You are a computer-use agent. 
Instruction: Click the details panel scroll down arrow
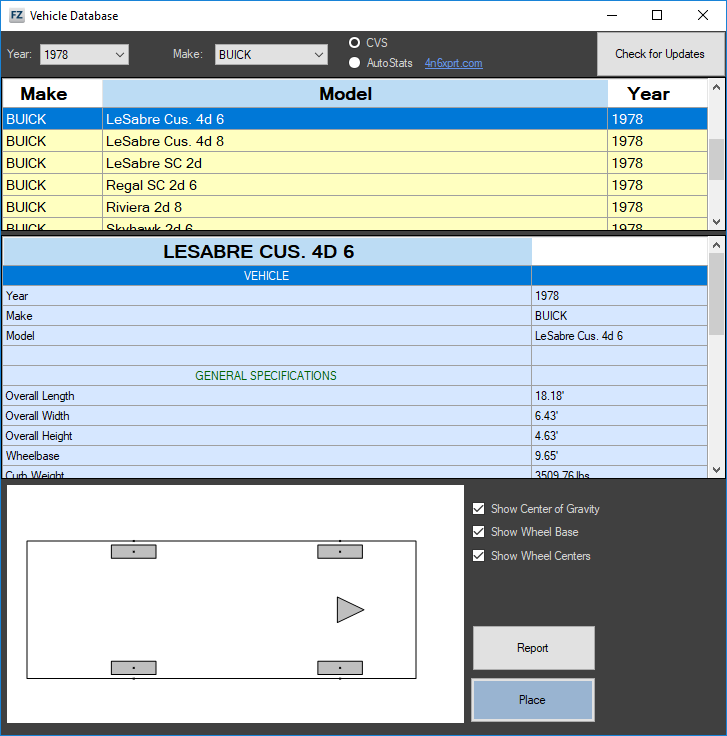(x=716, y=469)
